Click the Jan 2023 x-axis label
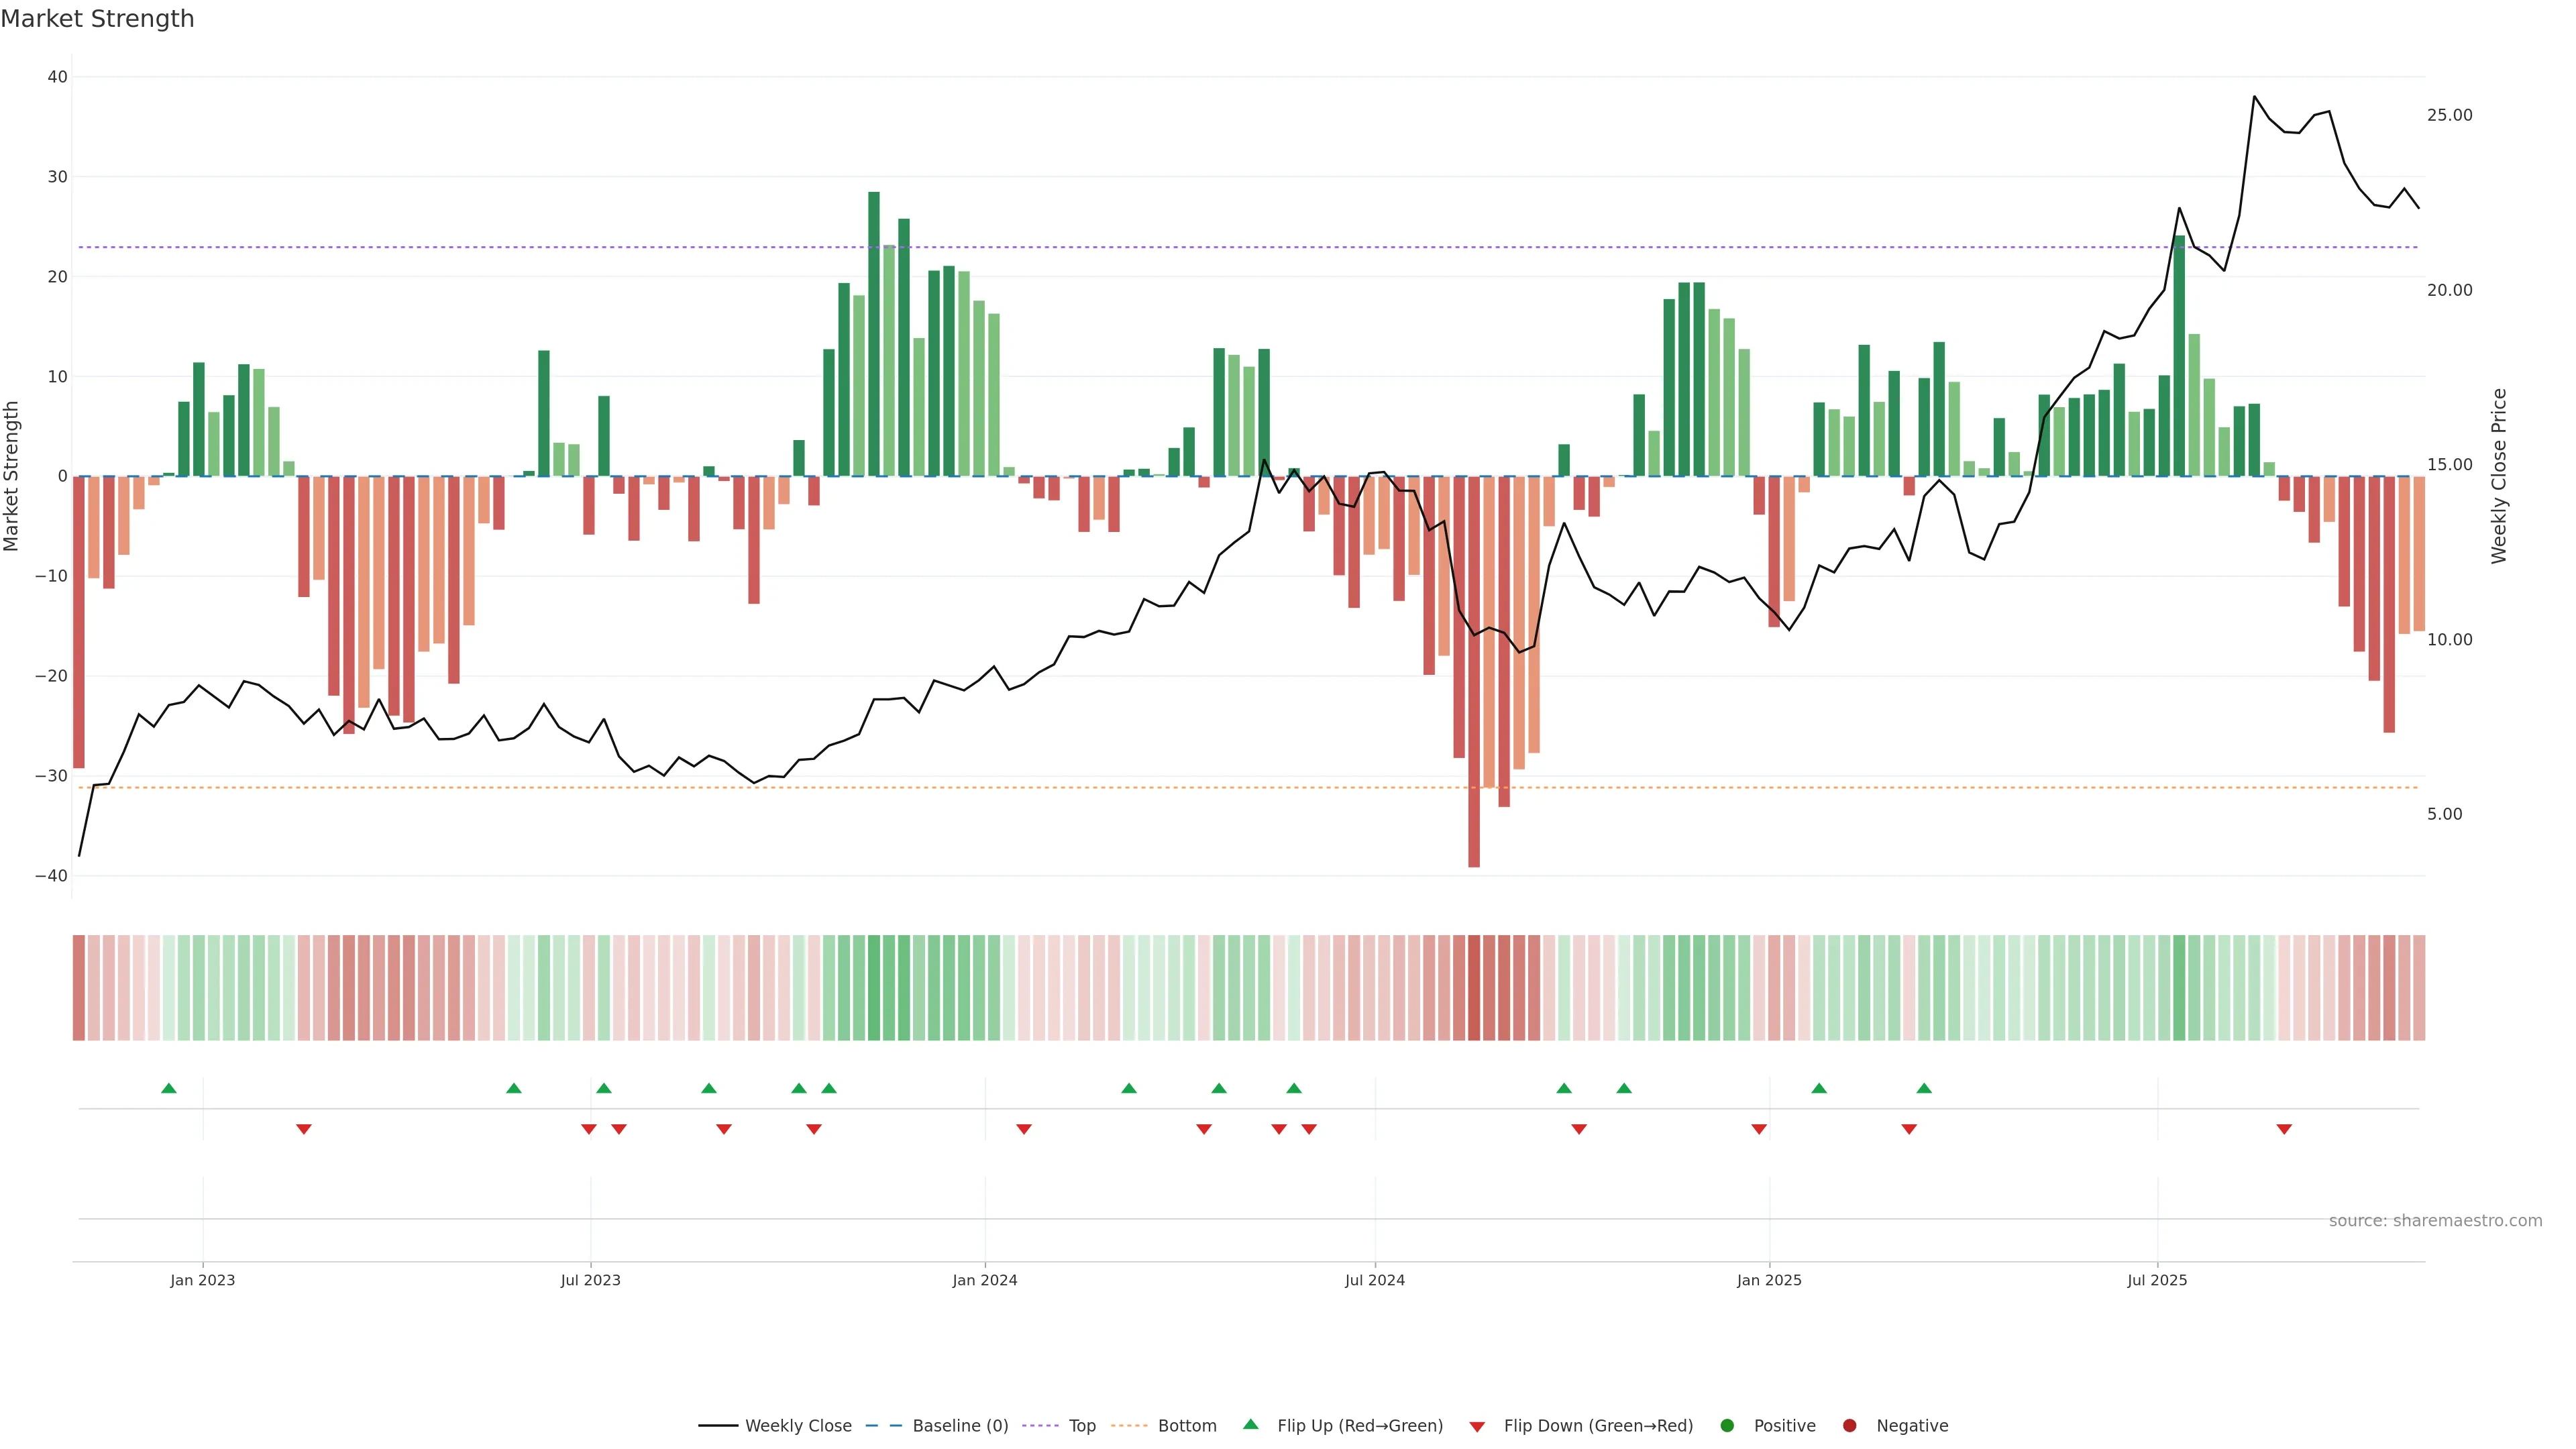Screen dimensions: 2576x1449 202,1280
